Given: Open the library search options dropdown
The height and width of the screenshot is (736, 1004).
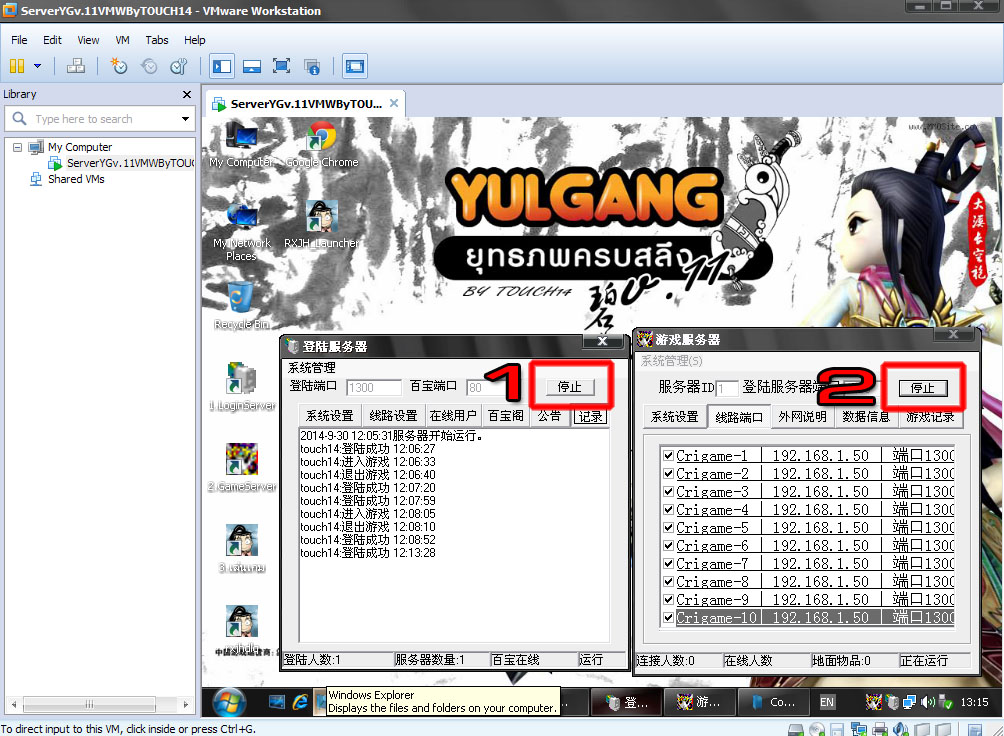Looking at the screenshot, I should point(185,119).
